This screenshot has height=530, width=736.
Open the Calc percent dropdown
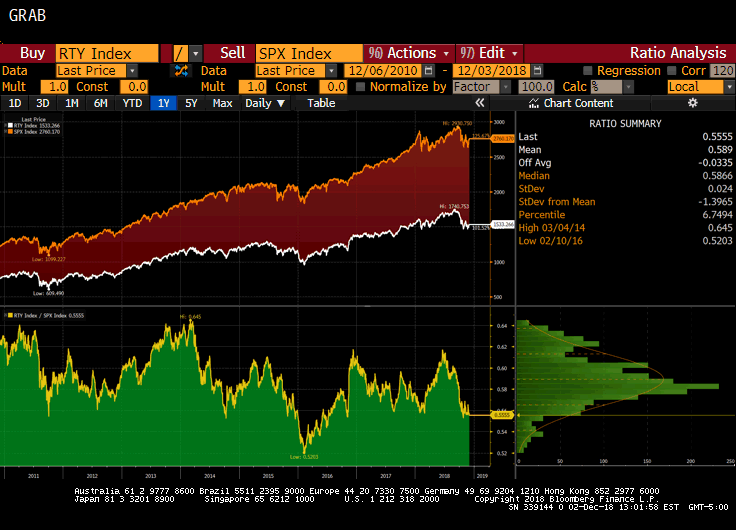tap(629, 87)
